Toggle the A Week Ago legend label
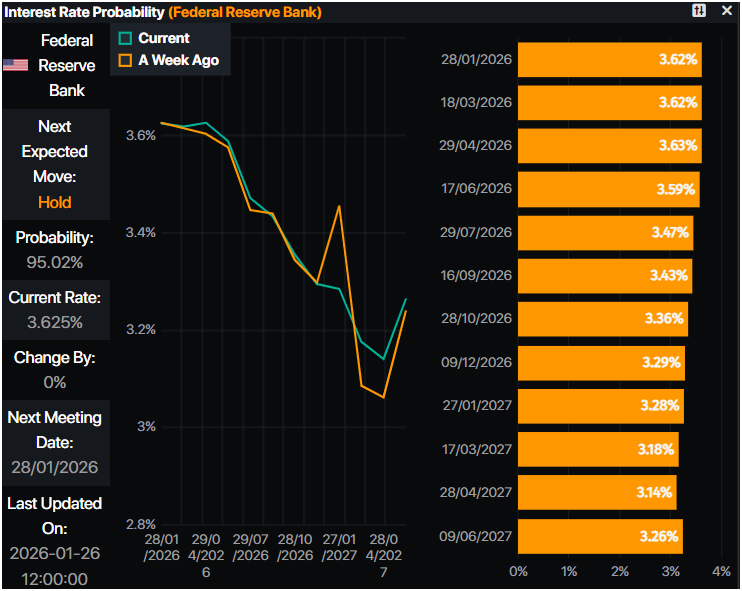 [178, 60]
